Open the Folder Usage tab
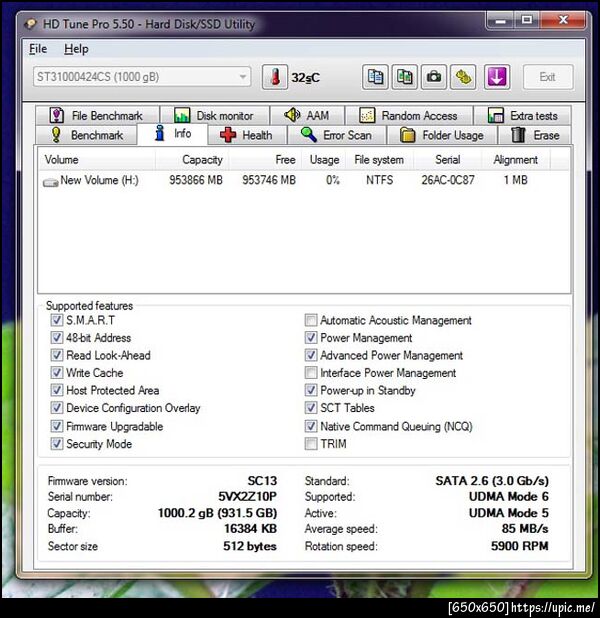 point(442,135)
